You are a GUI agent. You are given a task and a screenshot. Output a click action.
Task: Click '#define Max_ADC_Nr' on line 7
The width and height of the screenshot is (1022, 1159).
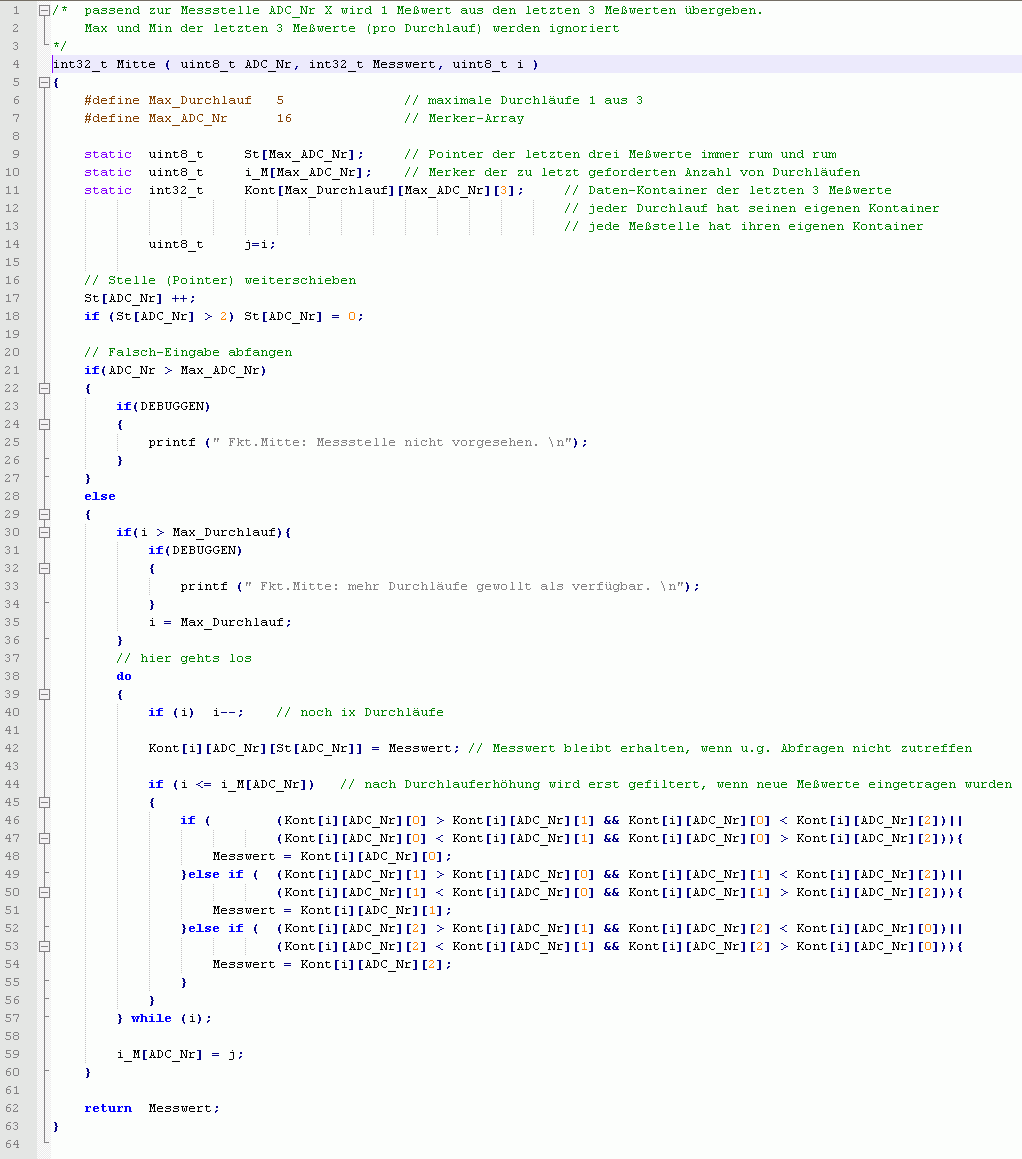[x=156, y=118]
